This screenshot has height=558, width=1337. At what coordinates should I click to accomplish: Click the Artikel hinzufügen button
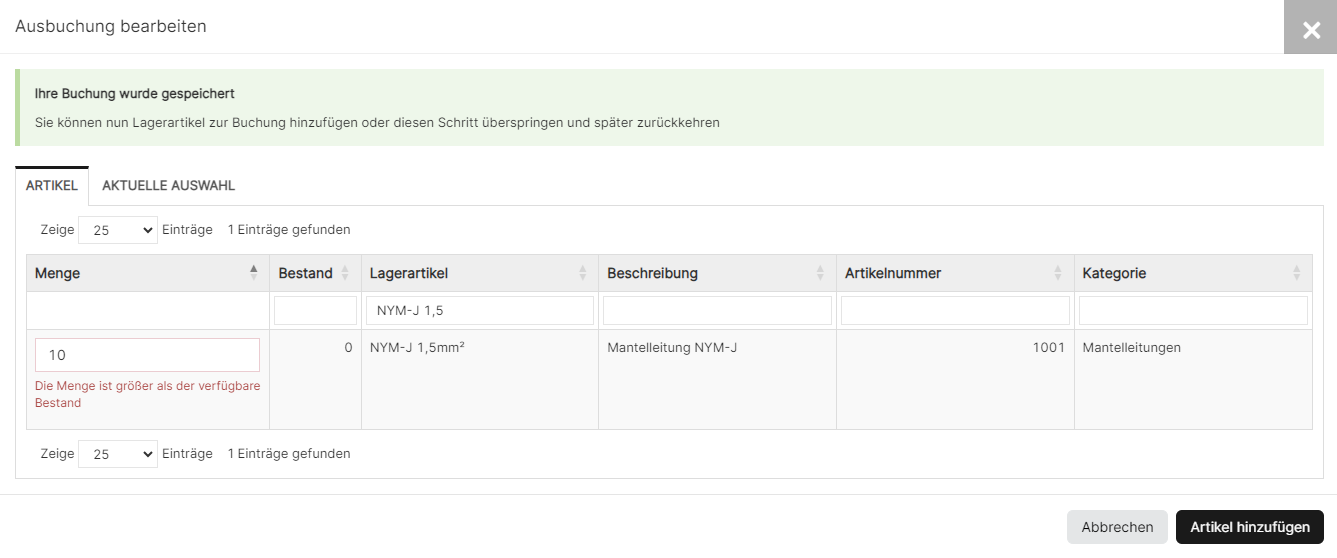1250,527
